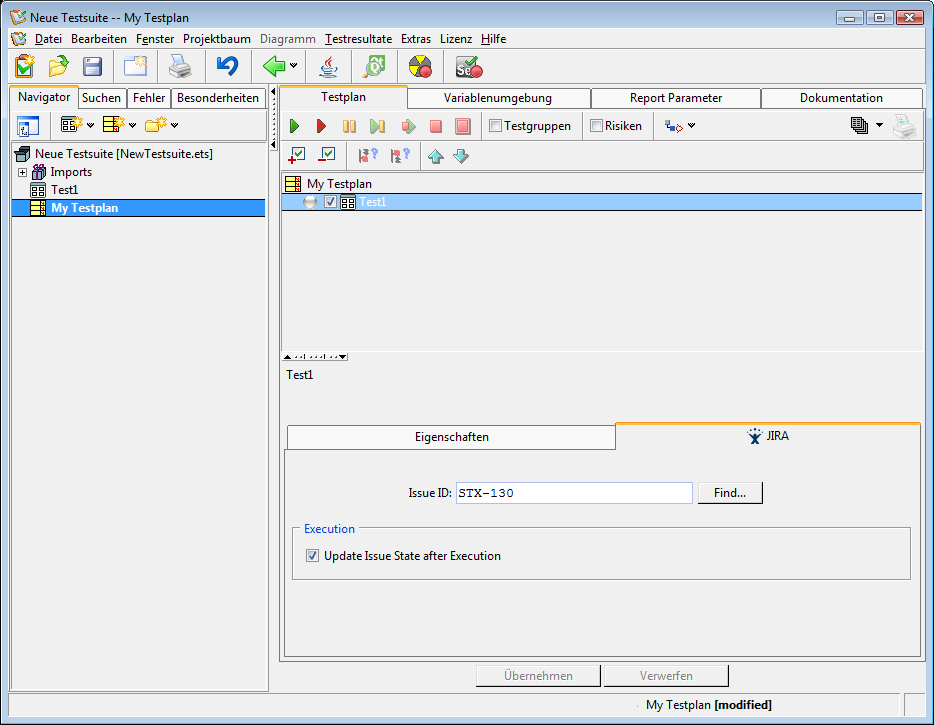
Task: Open the Testresultate menu
Action: point(358,39)
